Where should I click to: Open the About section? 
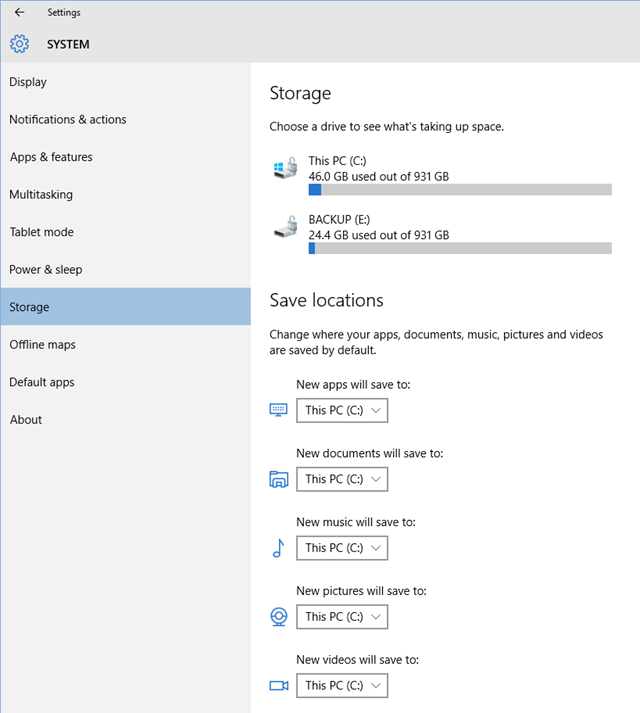click(x=126, y=420)
